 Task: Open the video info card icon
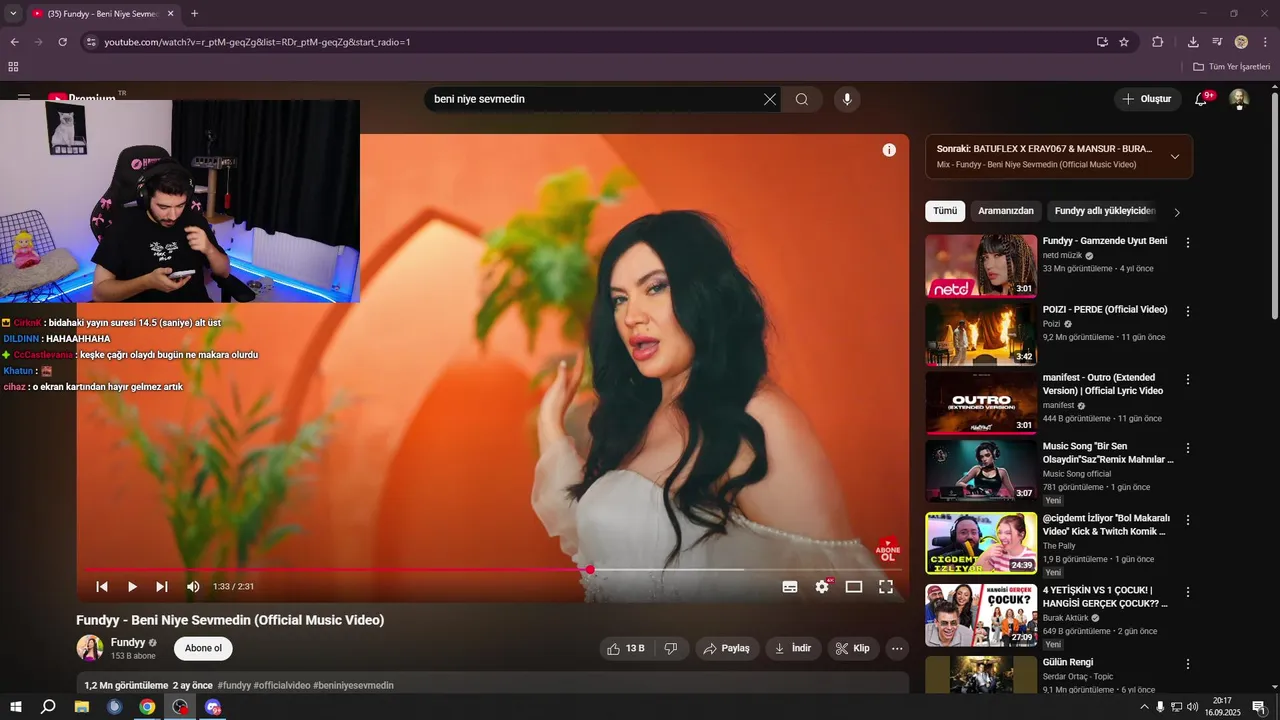click(x=889, y=150)
